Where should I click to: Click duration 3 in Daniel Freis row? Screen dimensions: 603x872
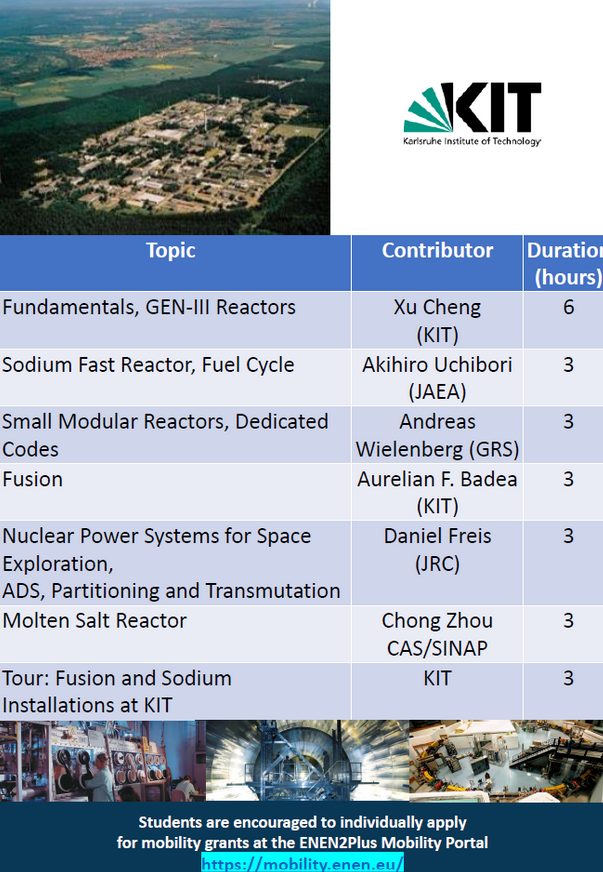pyautogui.click(x=564, y=563)
